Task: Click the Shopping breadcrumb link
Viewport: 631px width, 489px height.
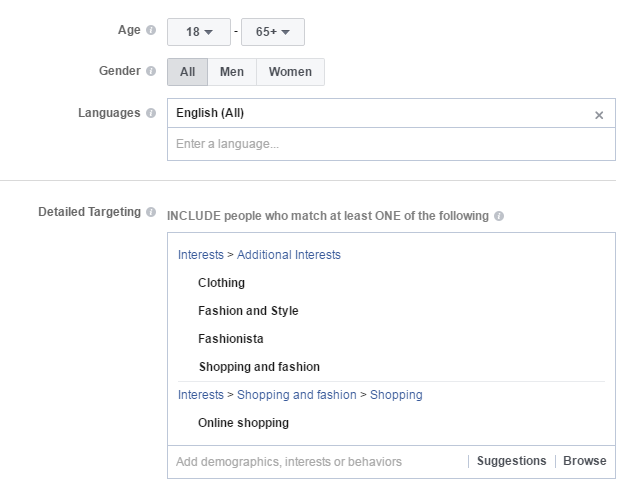Action: (396, 395)
